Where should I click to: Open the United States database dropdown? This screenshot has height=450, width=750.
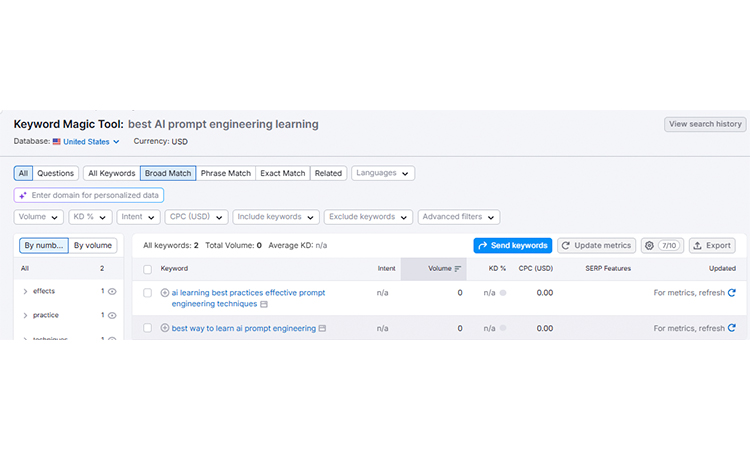[91, 142]
